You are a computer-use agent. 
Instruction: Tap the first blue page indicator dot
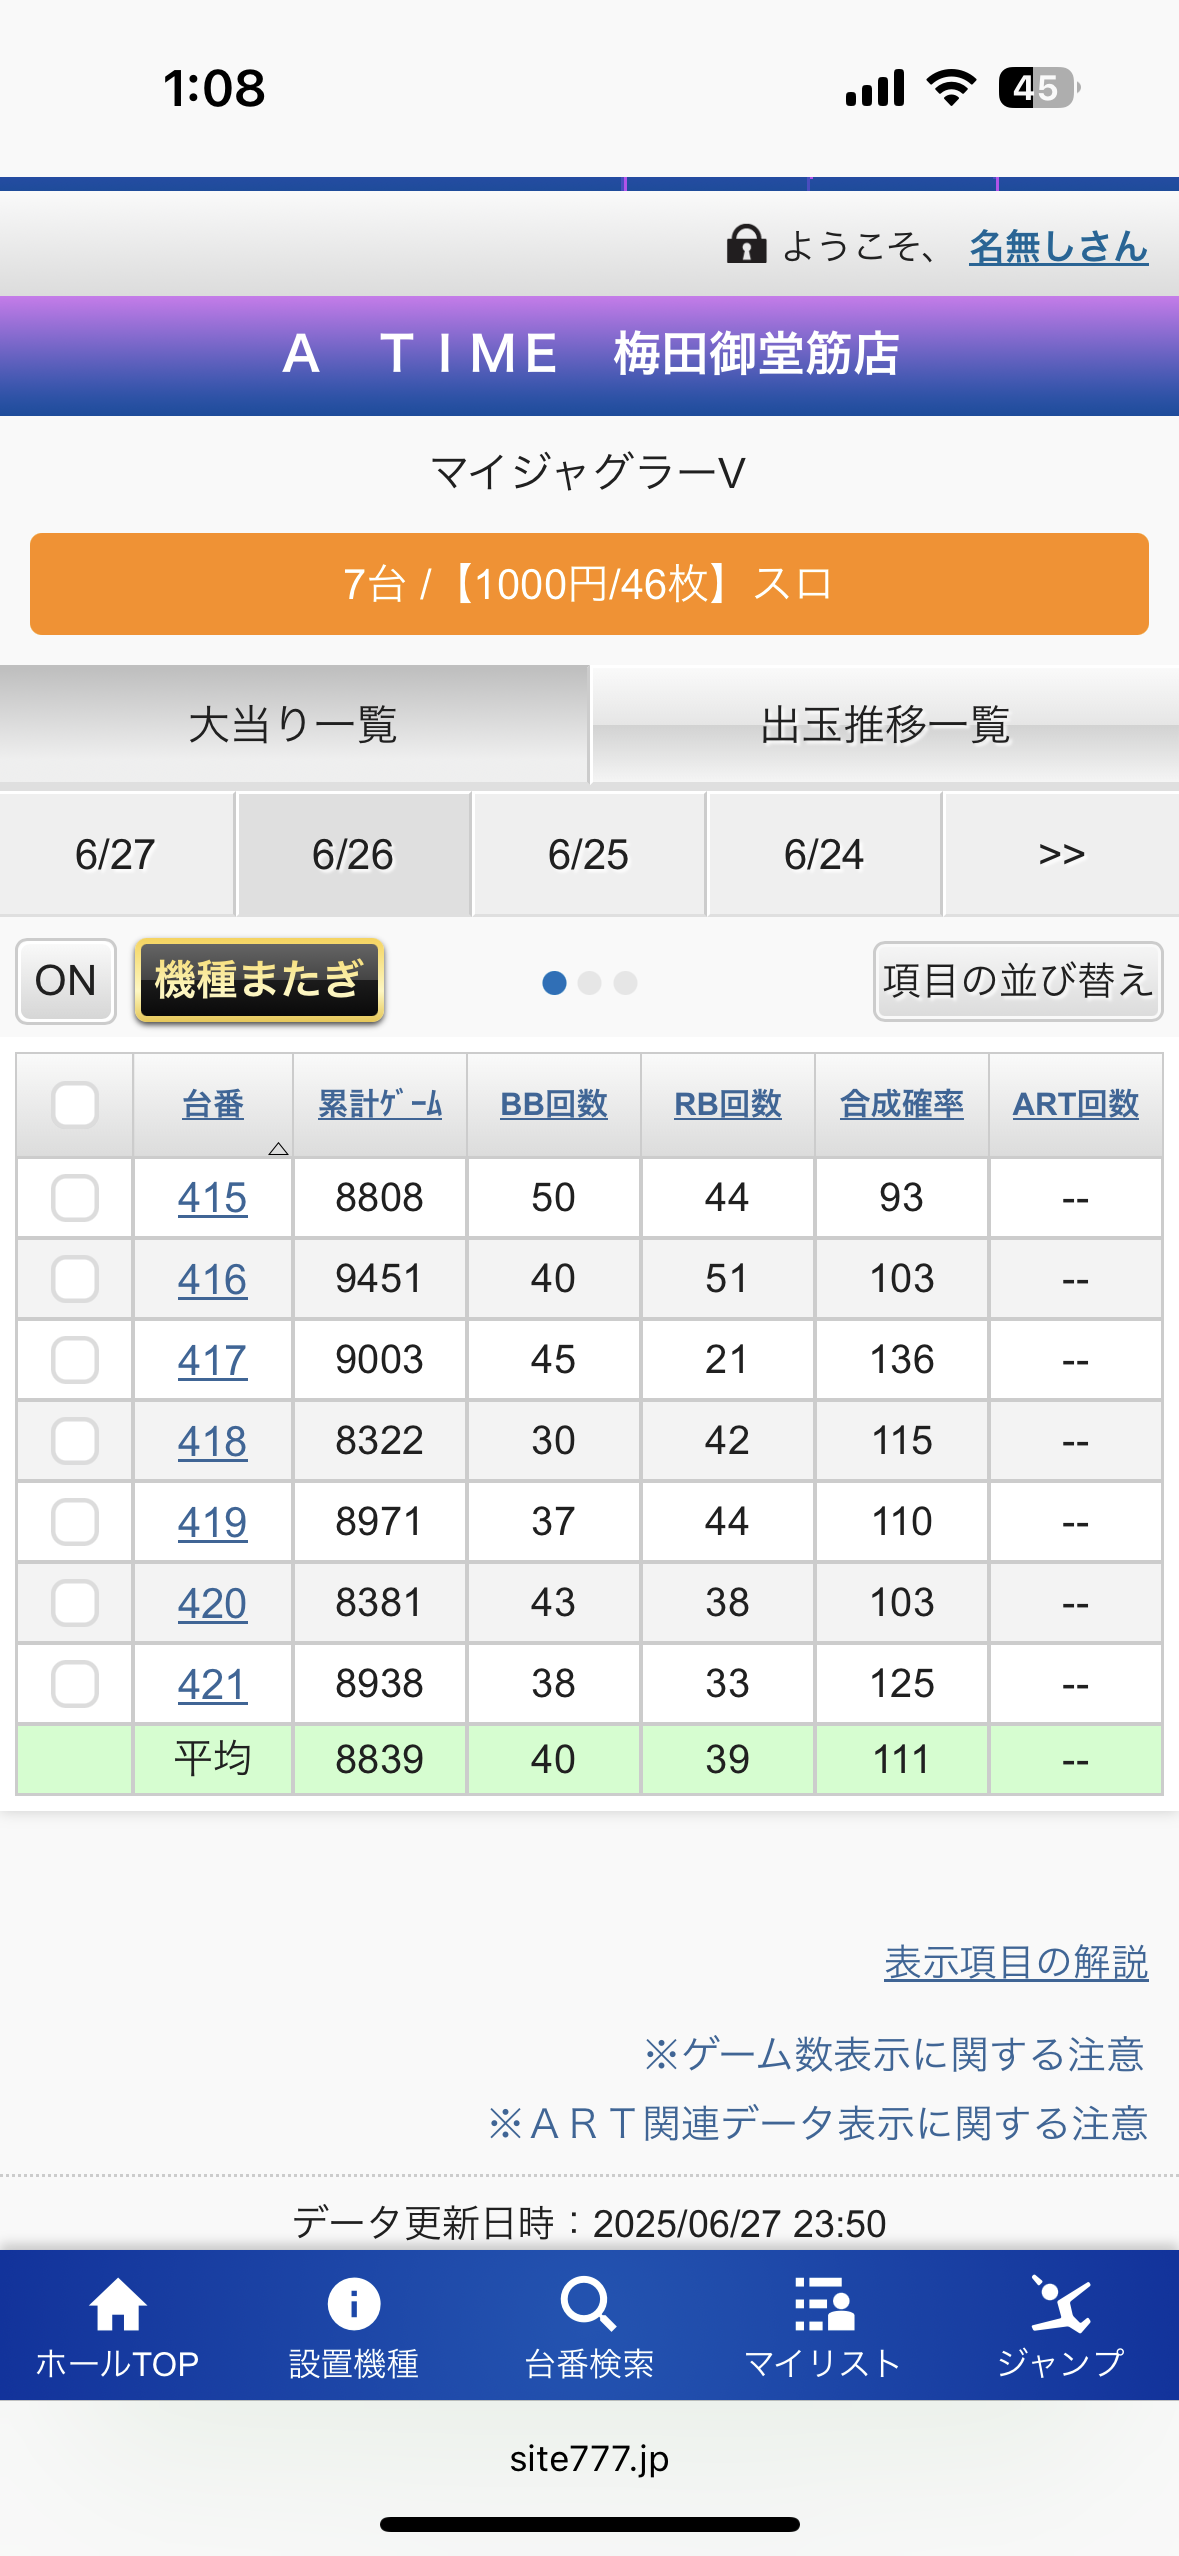tap(554, 983)
